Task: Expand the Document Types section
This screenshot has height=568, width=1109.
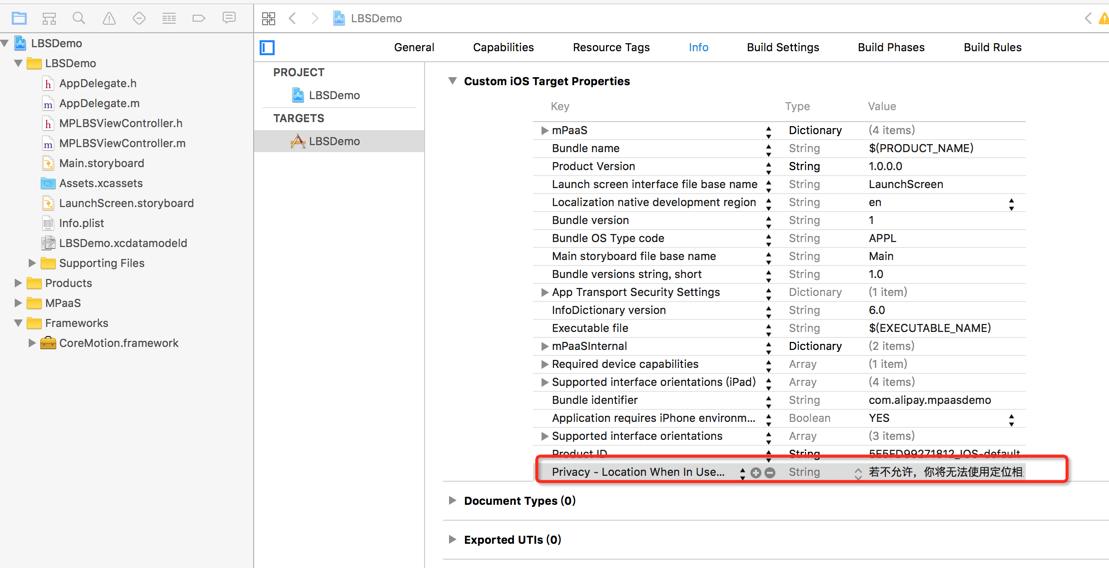Action: [453, 501]
